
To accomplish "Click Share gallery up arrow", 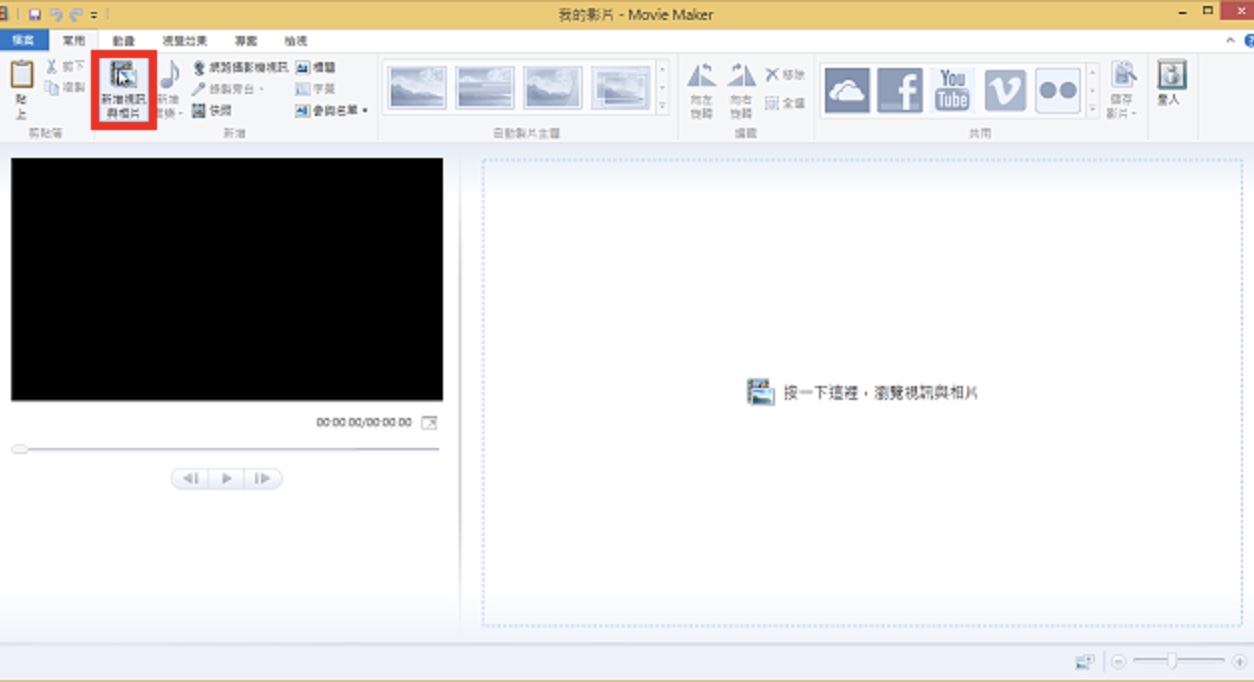I will point(1093,71).
